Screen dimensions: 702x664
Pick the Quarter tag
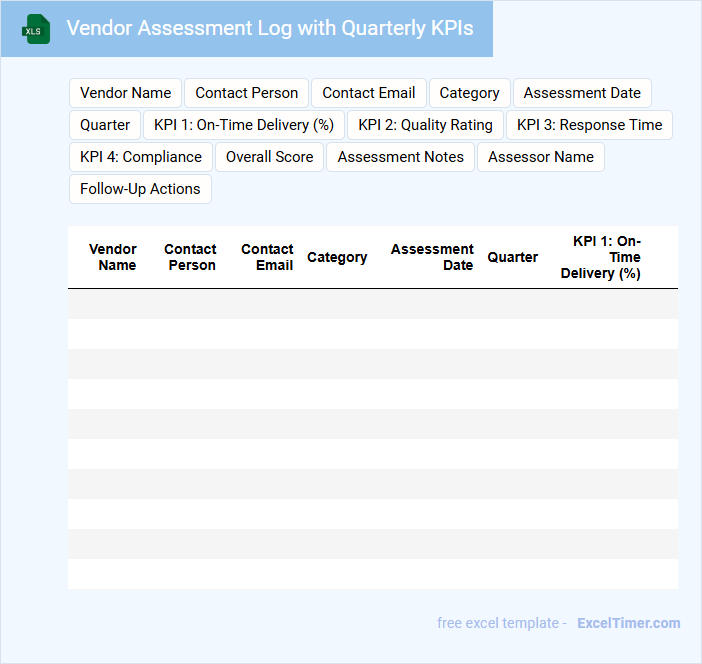(x=105, y=125)
